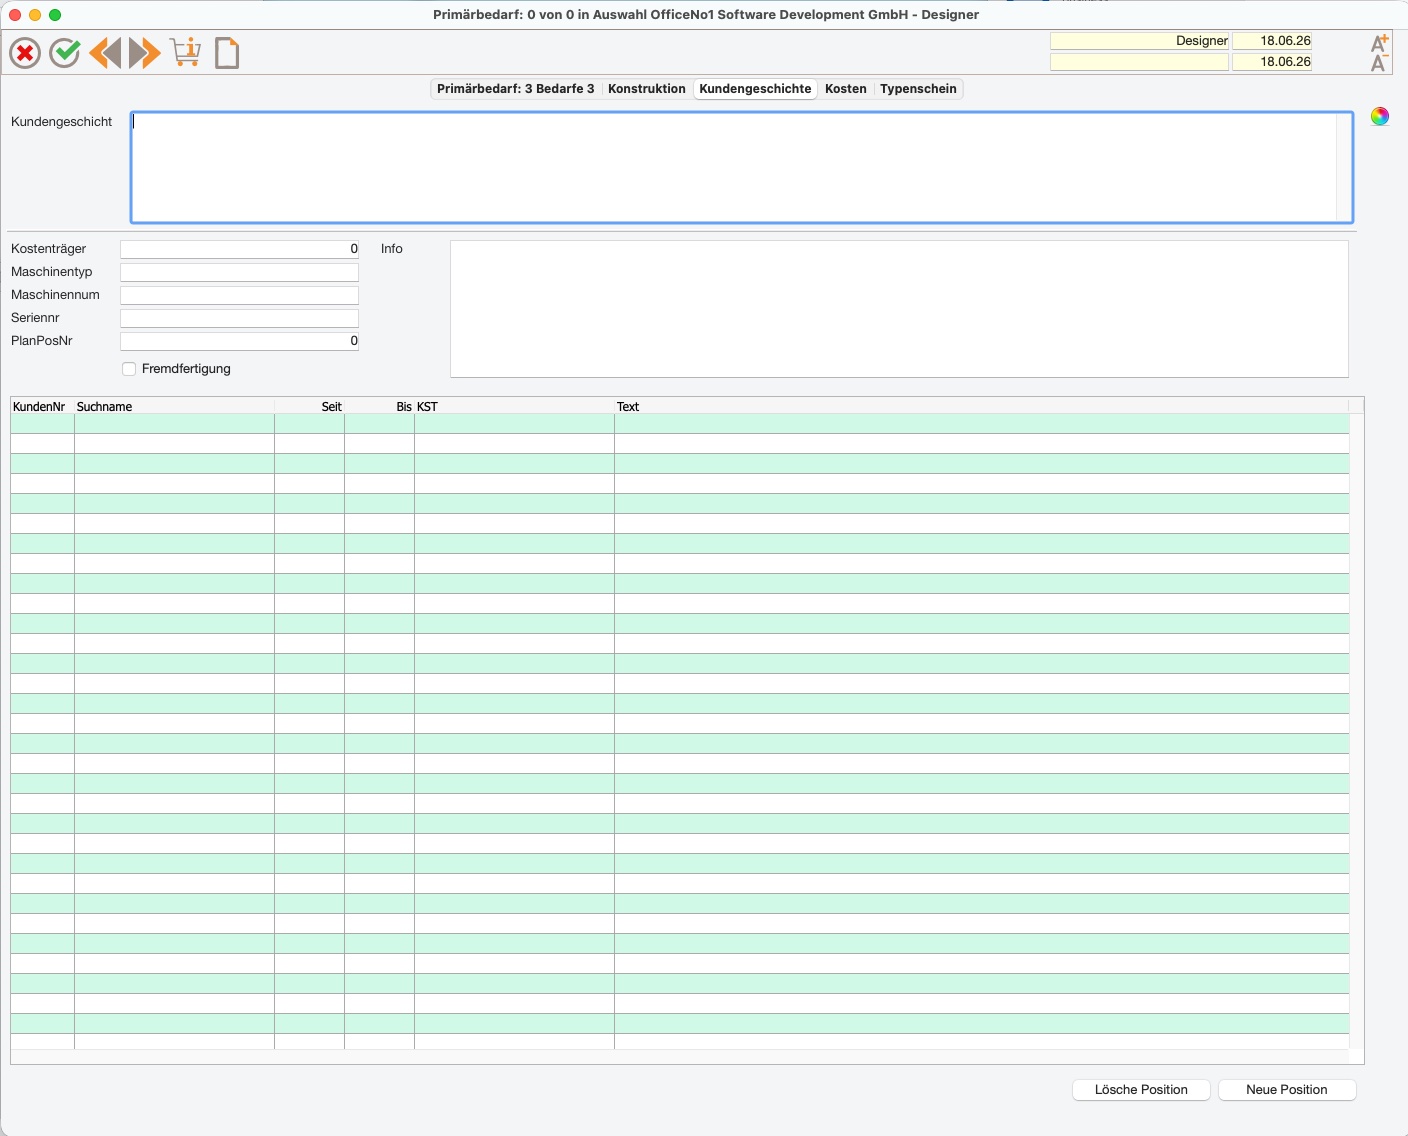
Task: Click the Text column header
Action: pos(982,407)
